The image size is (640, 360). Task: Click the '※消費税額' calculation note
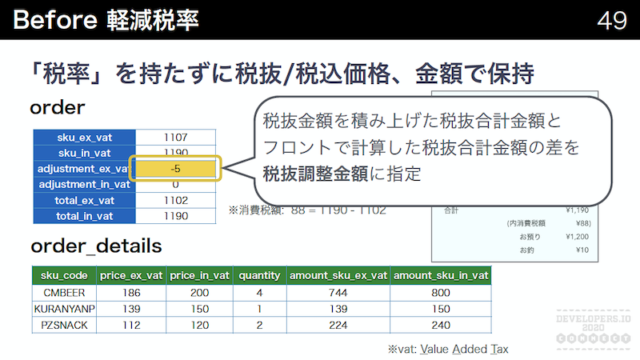coord(307,211)
